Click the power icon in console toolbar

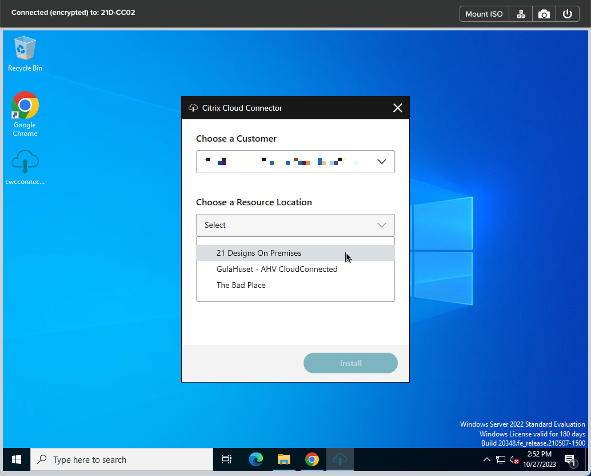(567, 14)
